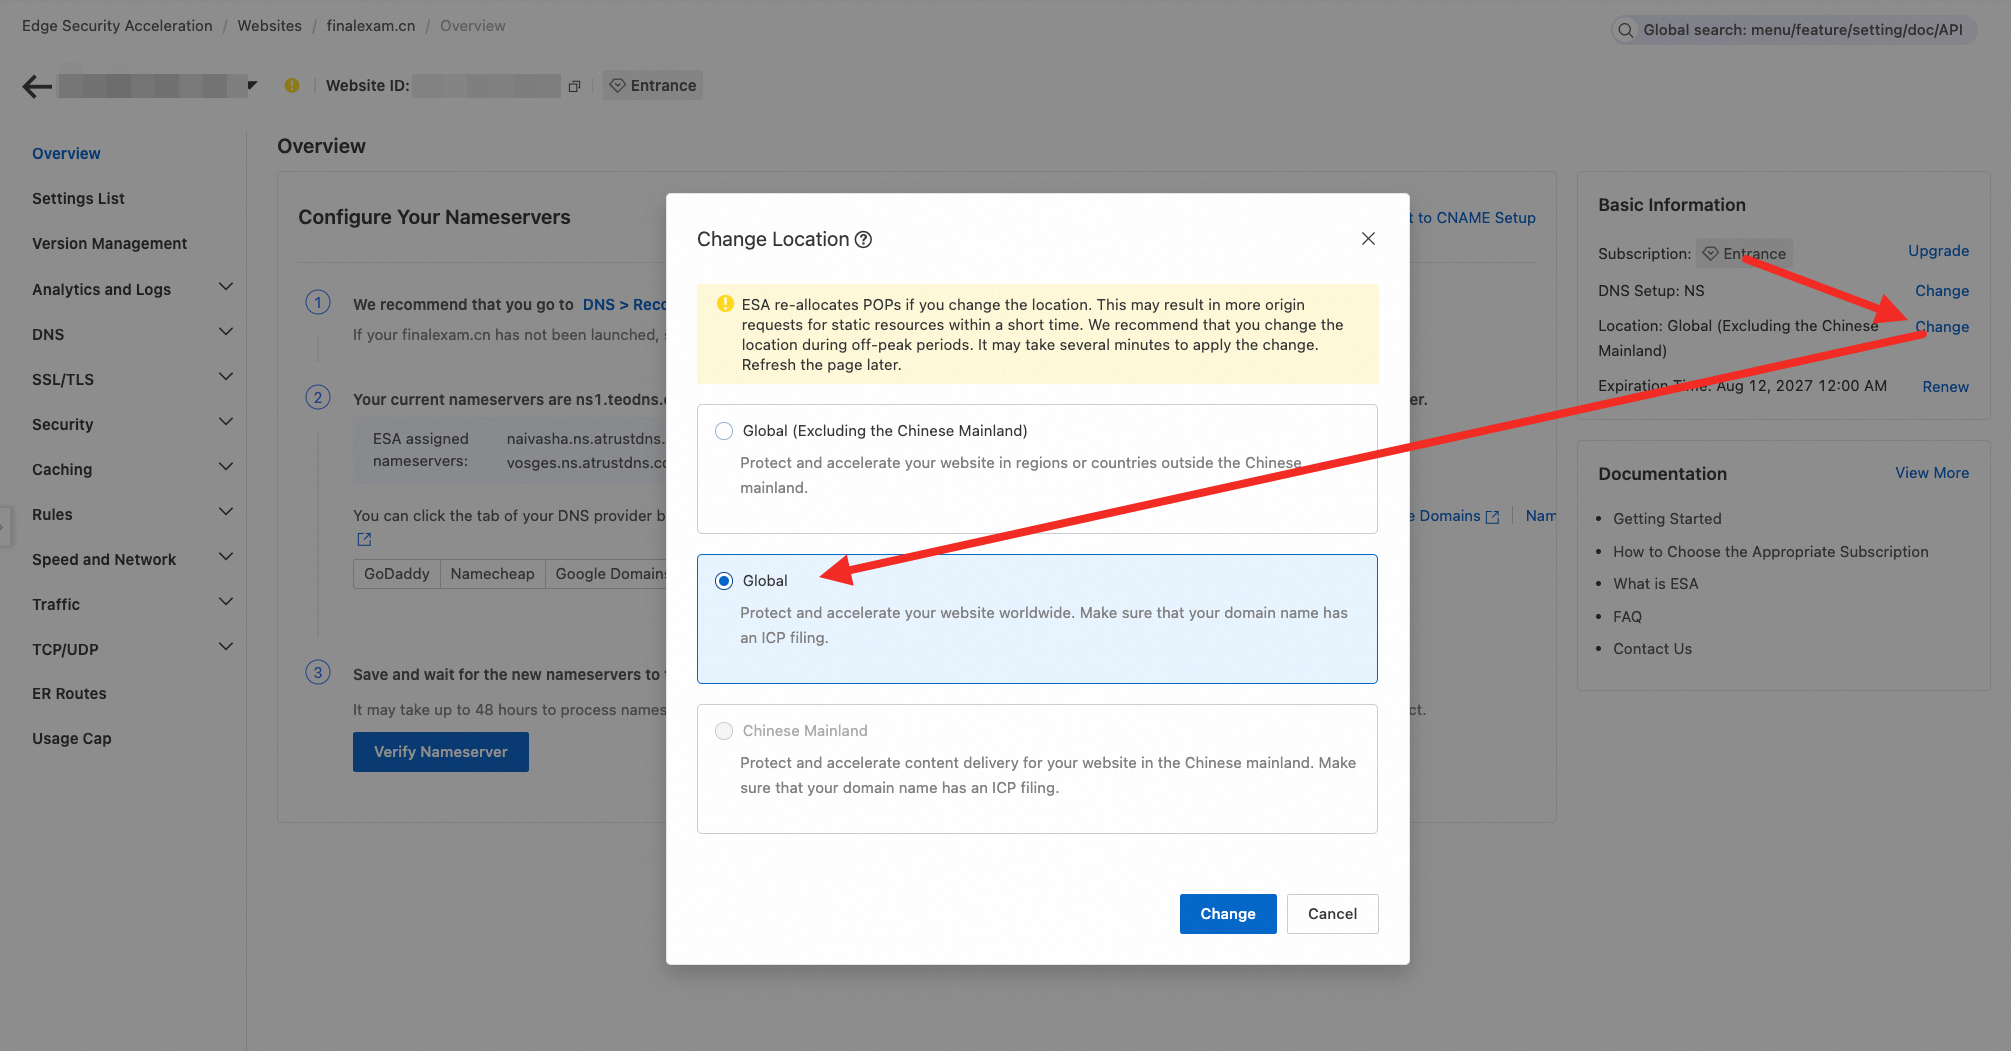Expand the SSL/TLS menu chevron
The image size is (2011, 1051).
tap(226, 378)
